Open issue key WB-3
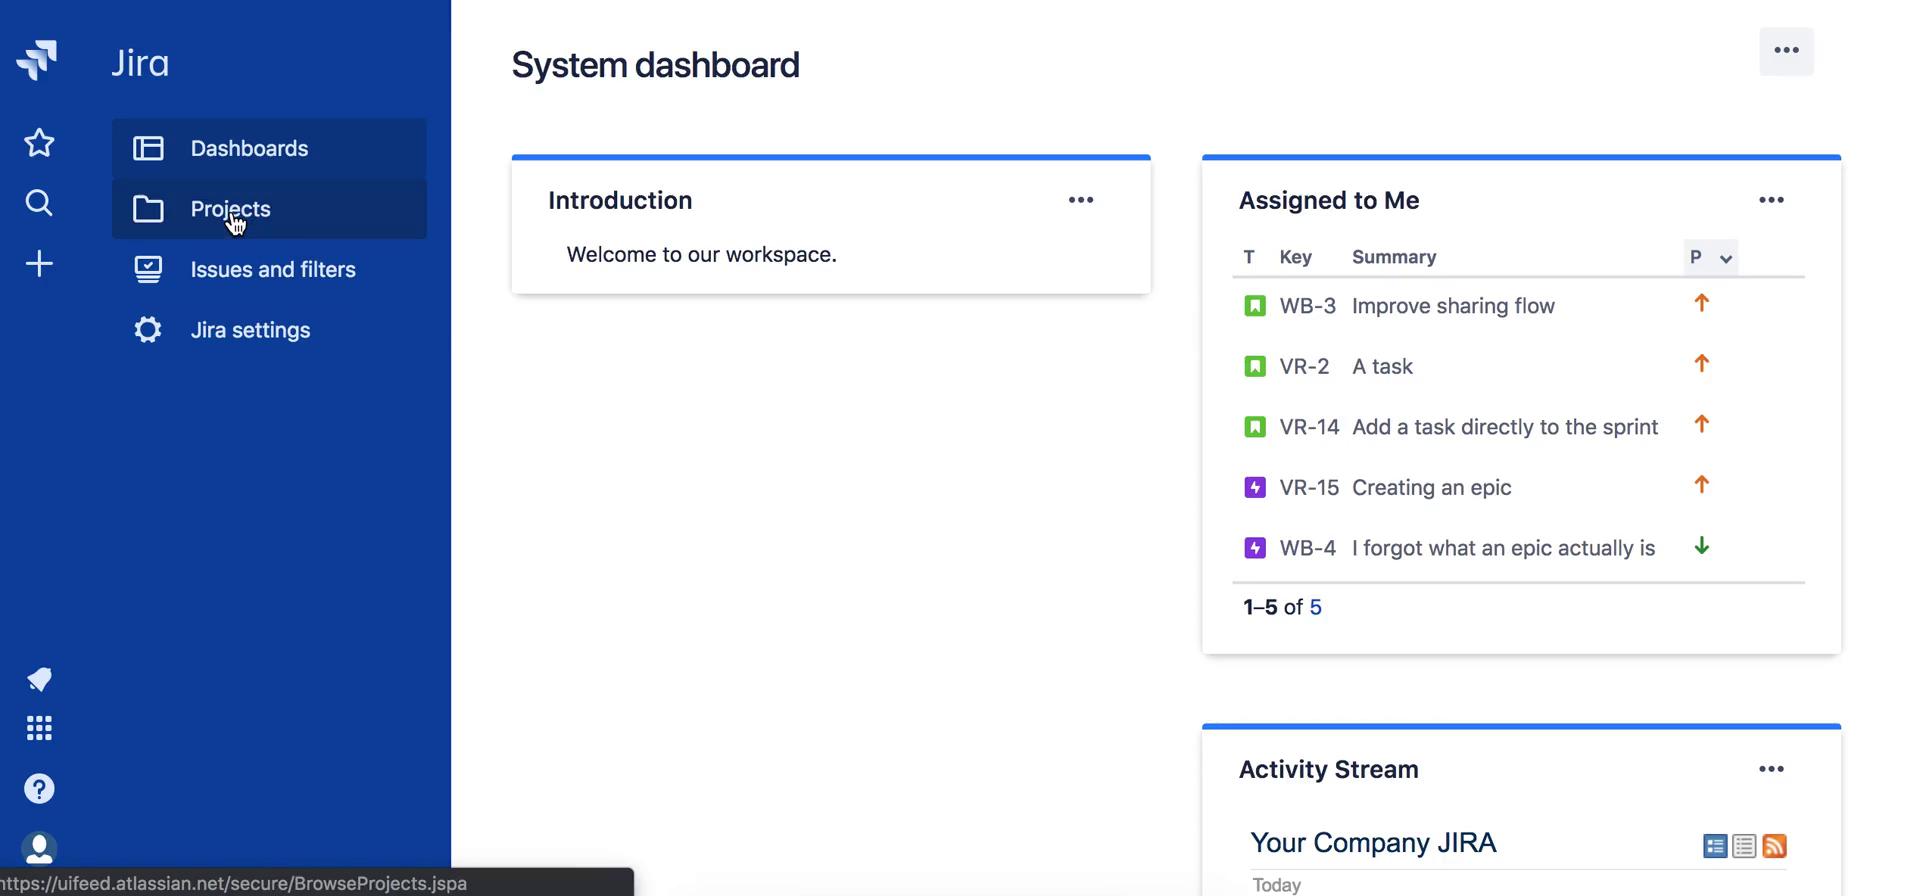1920x896 pixels. point(1307,306)
